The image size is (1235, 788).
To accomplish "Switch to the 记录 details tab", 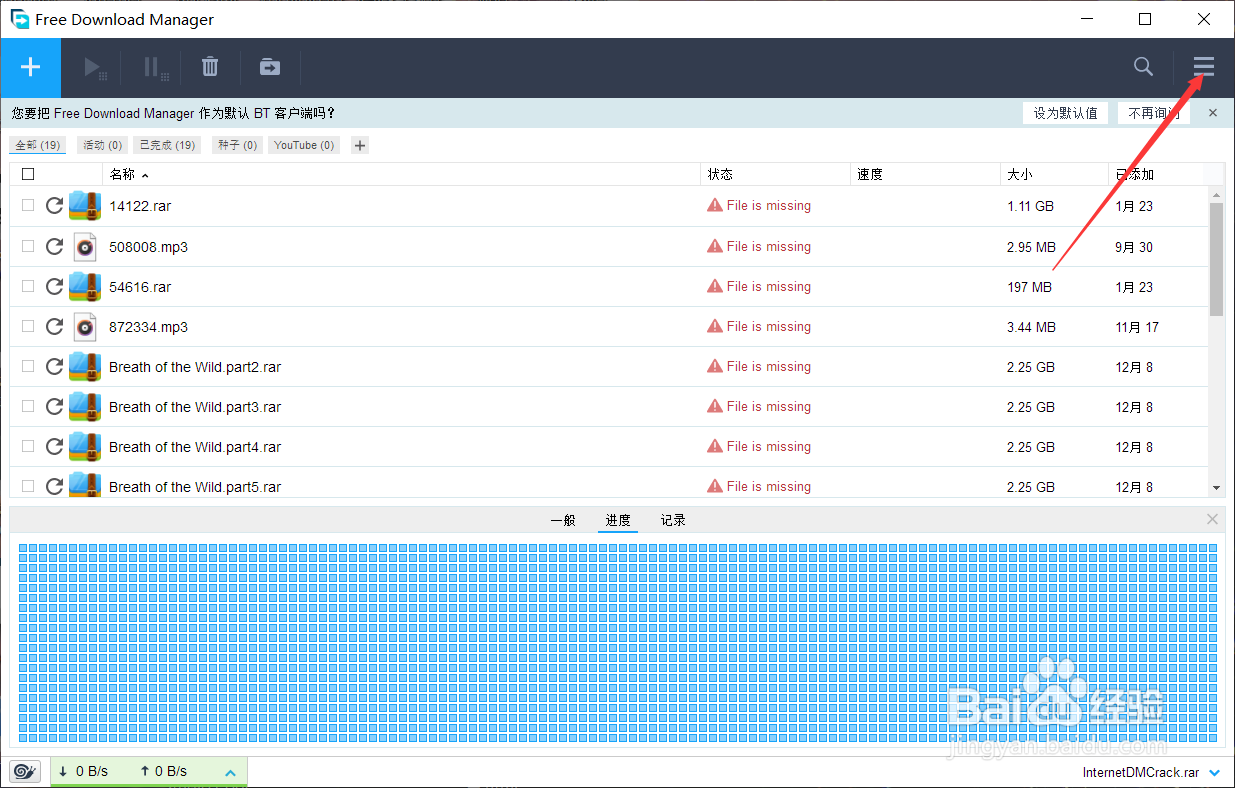I will tap(673, 520).
